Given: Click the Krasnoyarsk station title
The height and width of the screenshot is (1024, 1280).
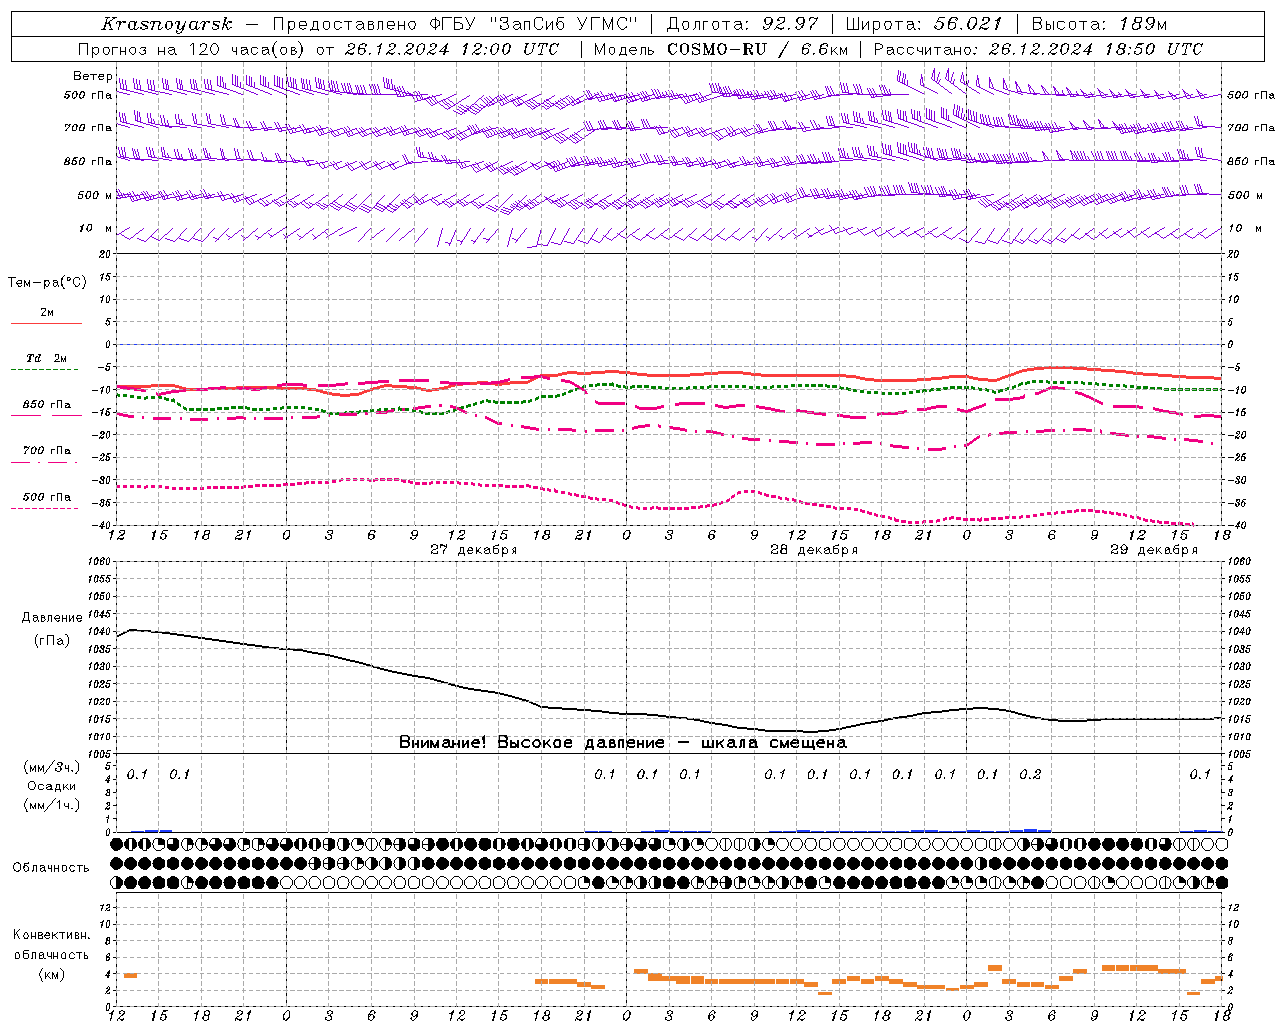Looking at the screenshot, I should [166, 24].
